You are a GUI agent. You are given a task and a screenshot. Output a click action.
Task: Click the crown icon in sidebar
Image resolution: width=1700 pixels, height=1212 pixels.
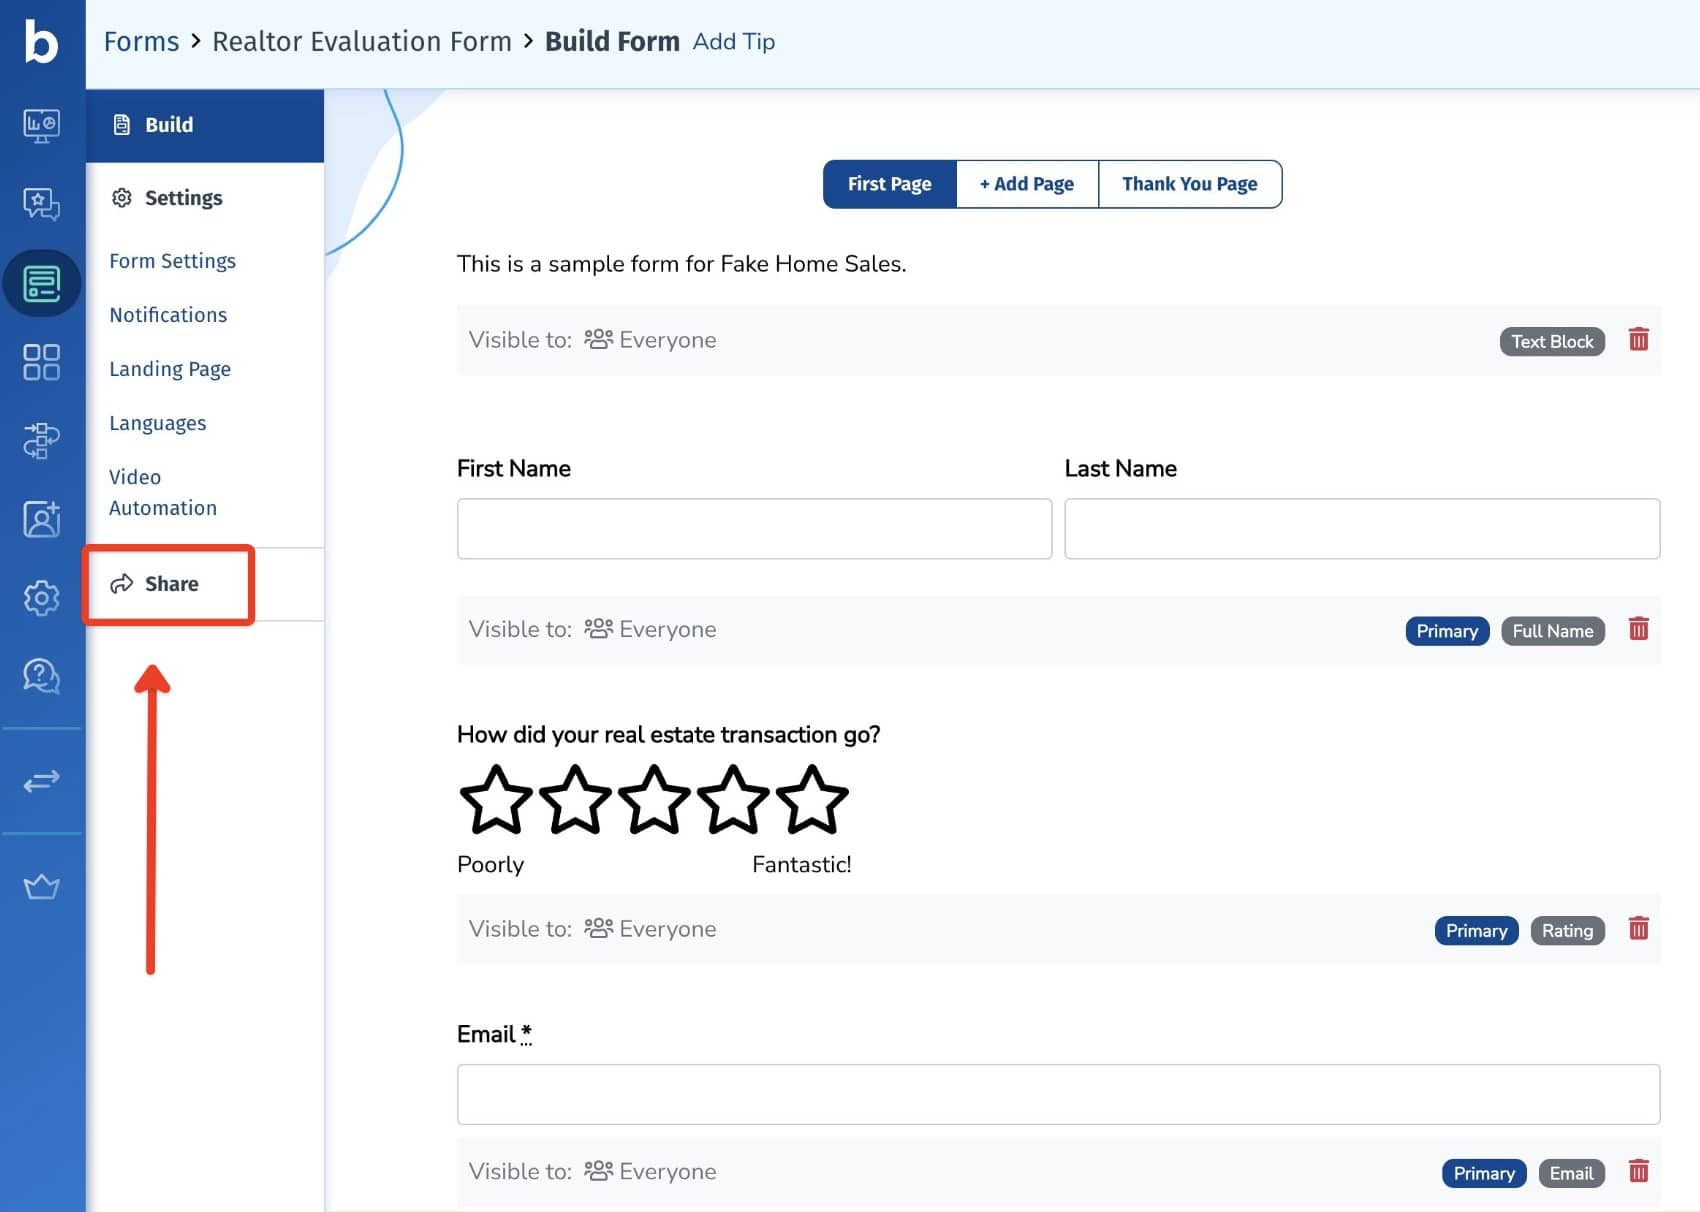41,887
